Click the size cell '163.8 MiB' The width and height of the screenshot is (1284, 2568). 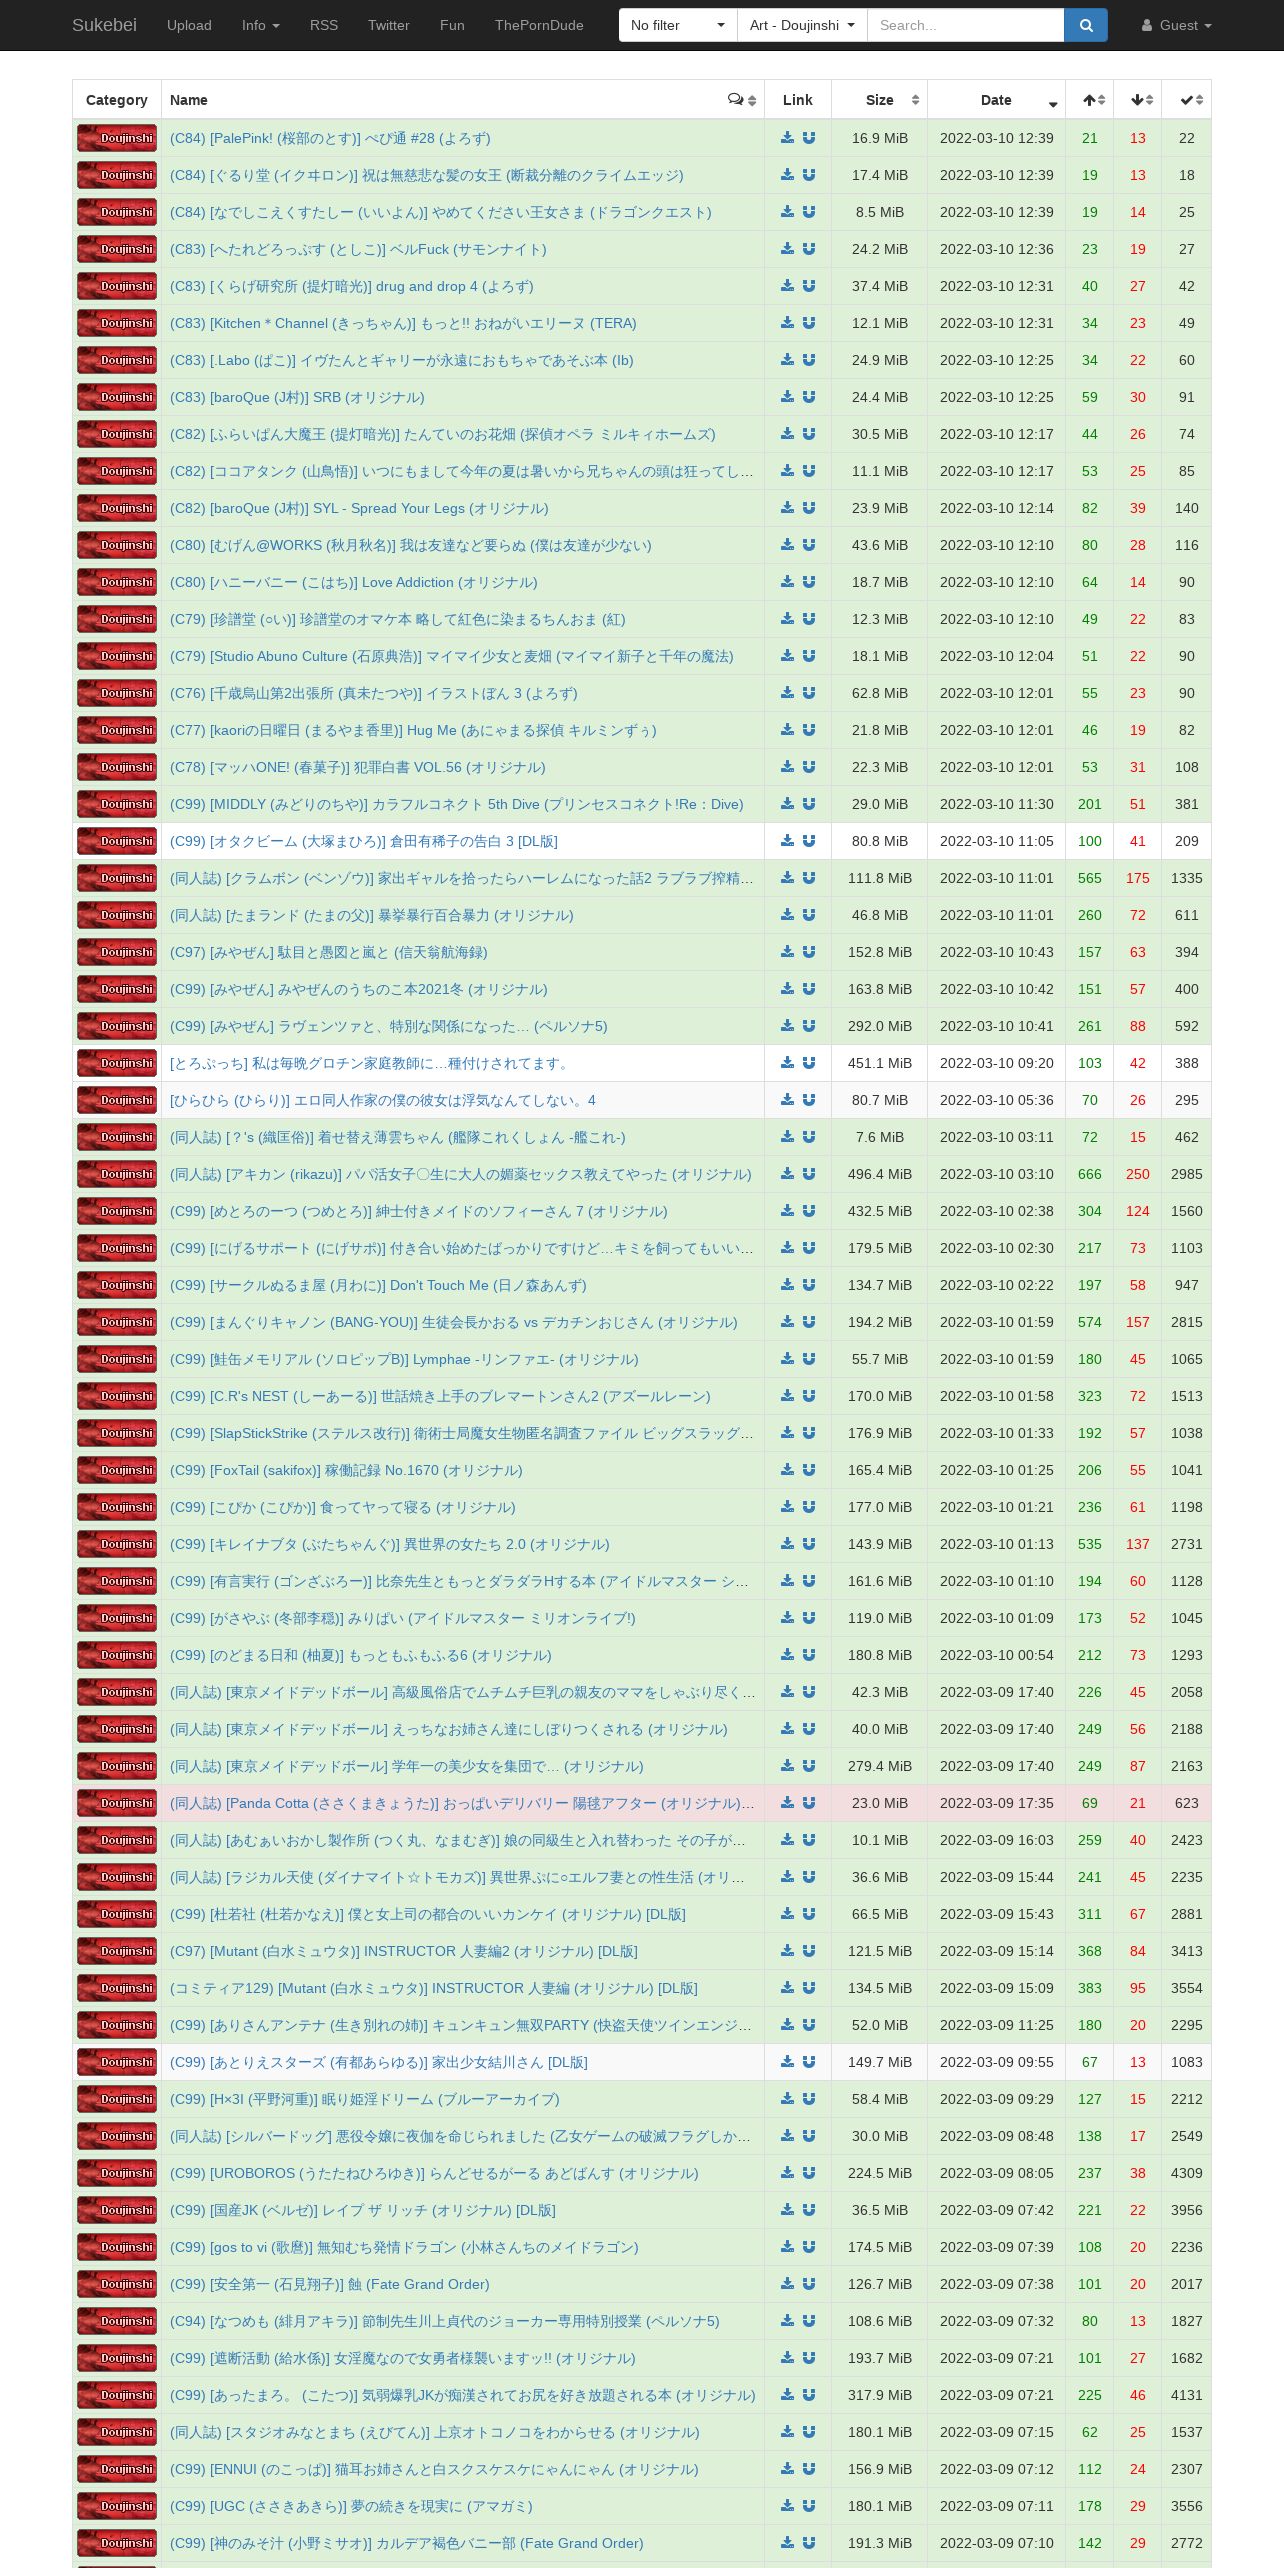880,989
